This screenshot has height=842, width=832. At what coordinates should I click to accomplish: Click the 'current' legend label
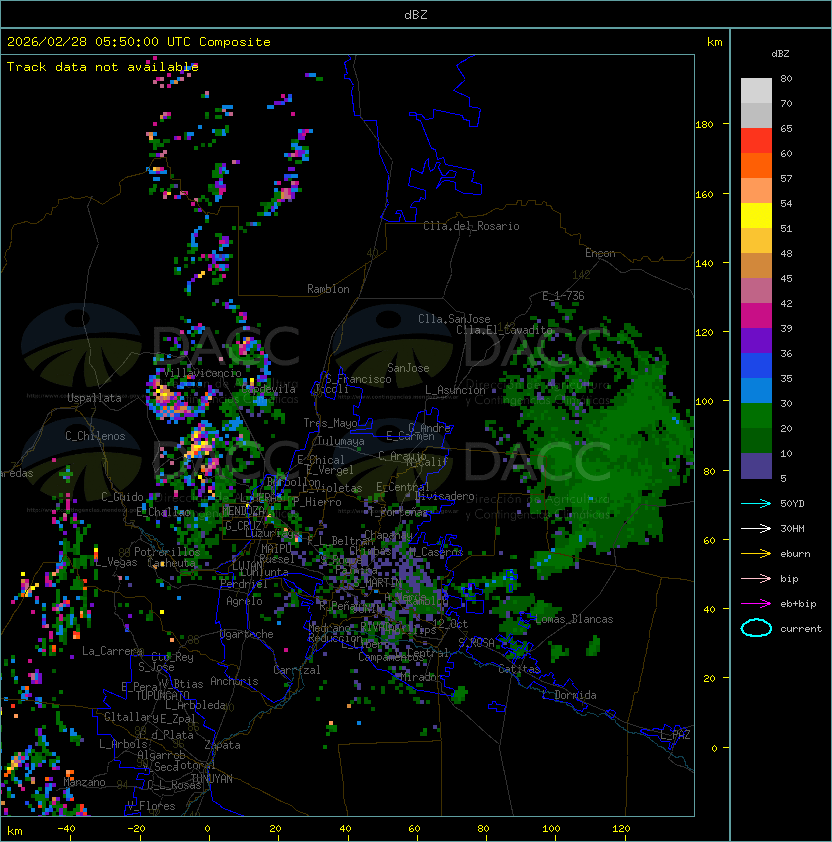click(801, 629)
